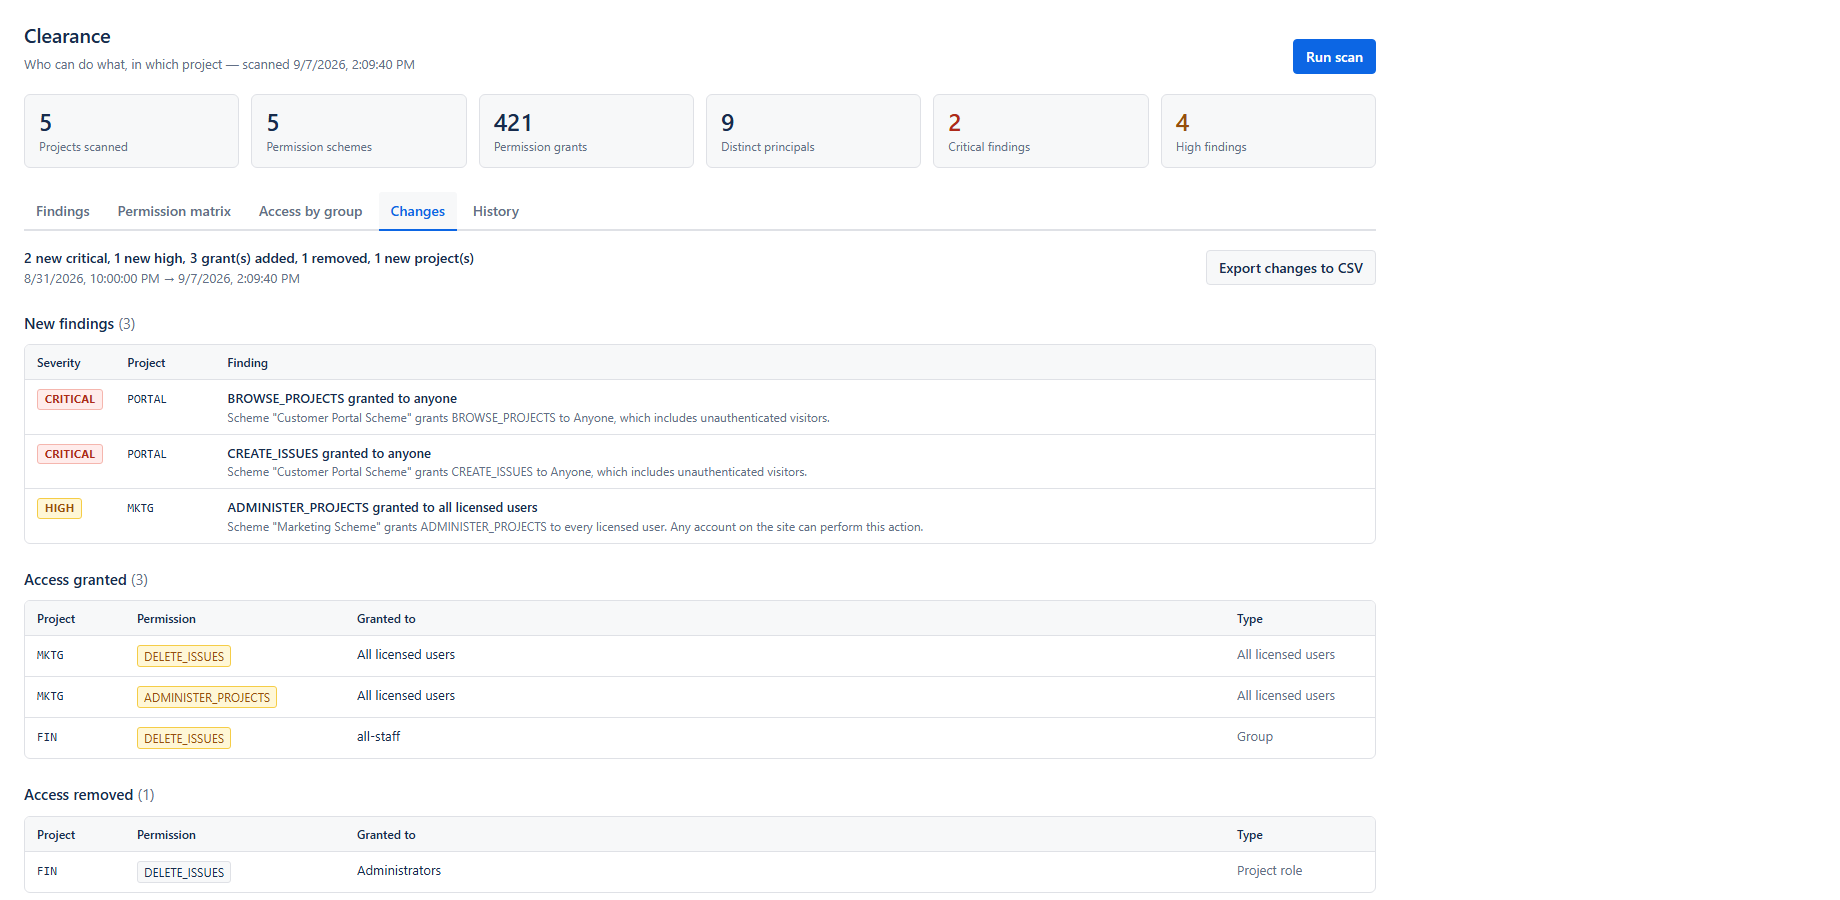Click the change summary line "2 new critical"

coord(249,258)
